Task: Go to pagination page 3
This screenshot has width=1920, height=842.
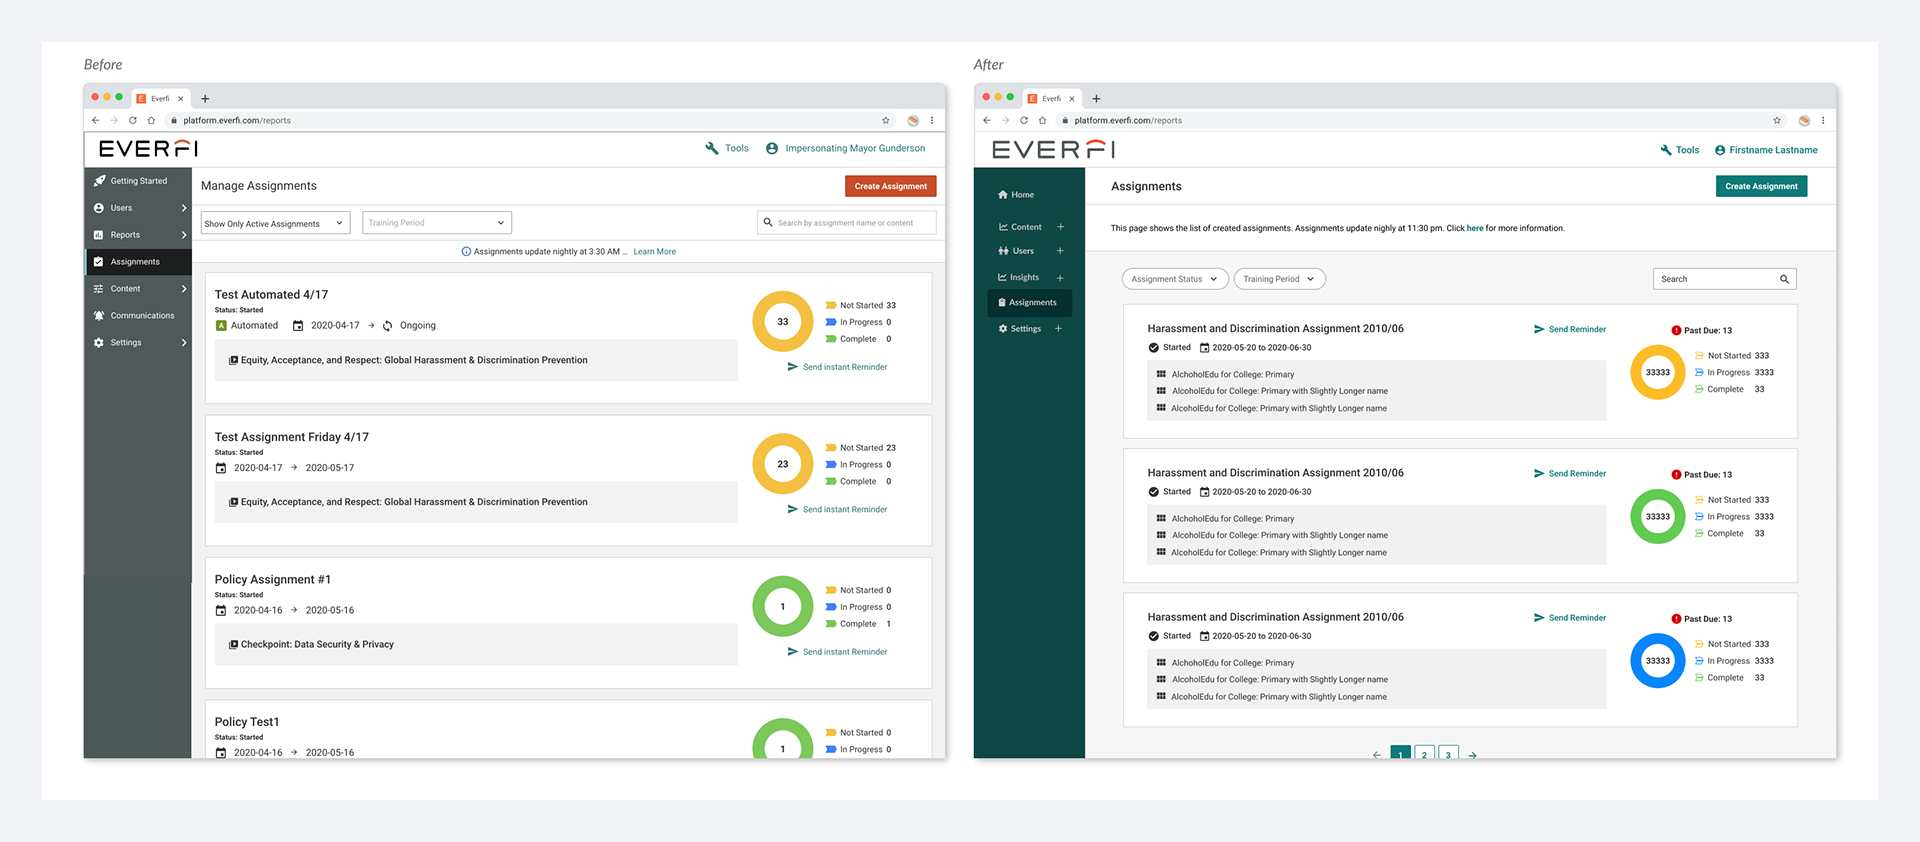Action: tap(1448, 754)
